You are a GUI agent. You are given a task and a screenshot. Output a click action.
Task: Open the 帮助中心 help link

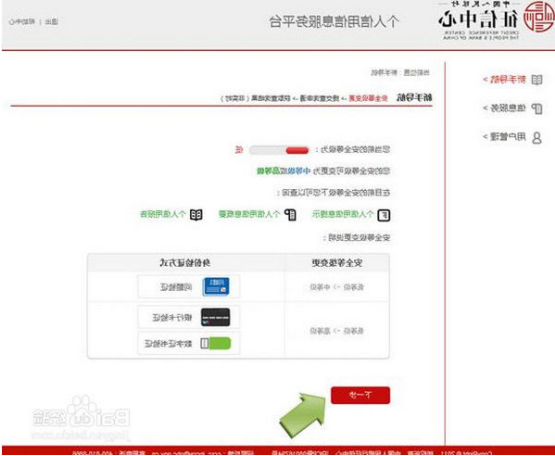tap(22, 22)
